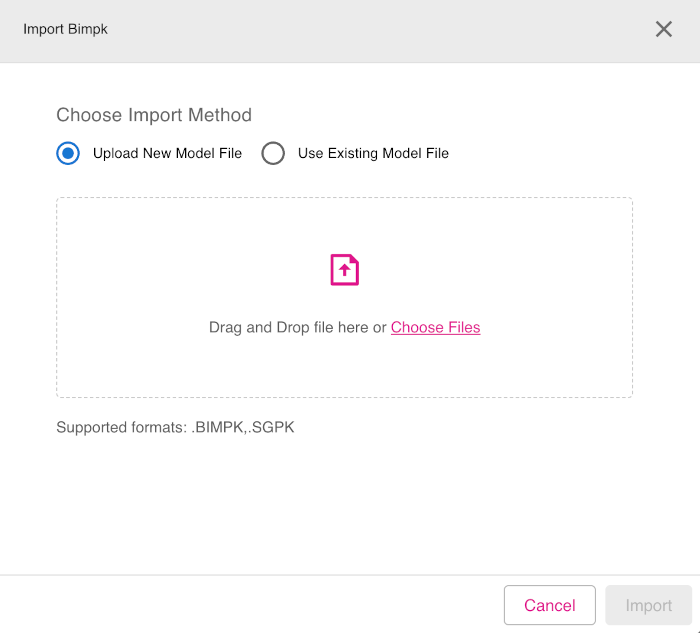This screenshot has width=700, height=633.
Task: Select the Use Existing Model File radio button
Action: pos(273,153)
